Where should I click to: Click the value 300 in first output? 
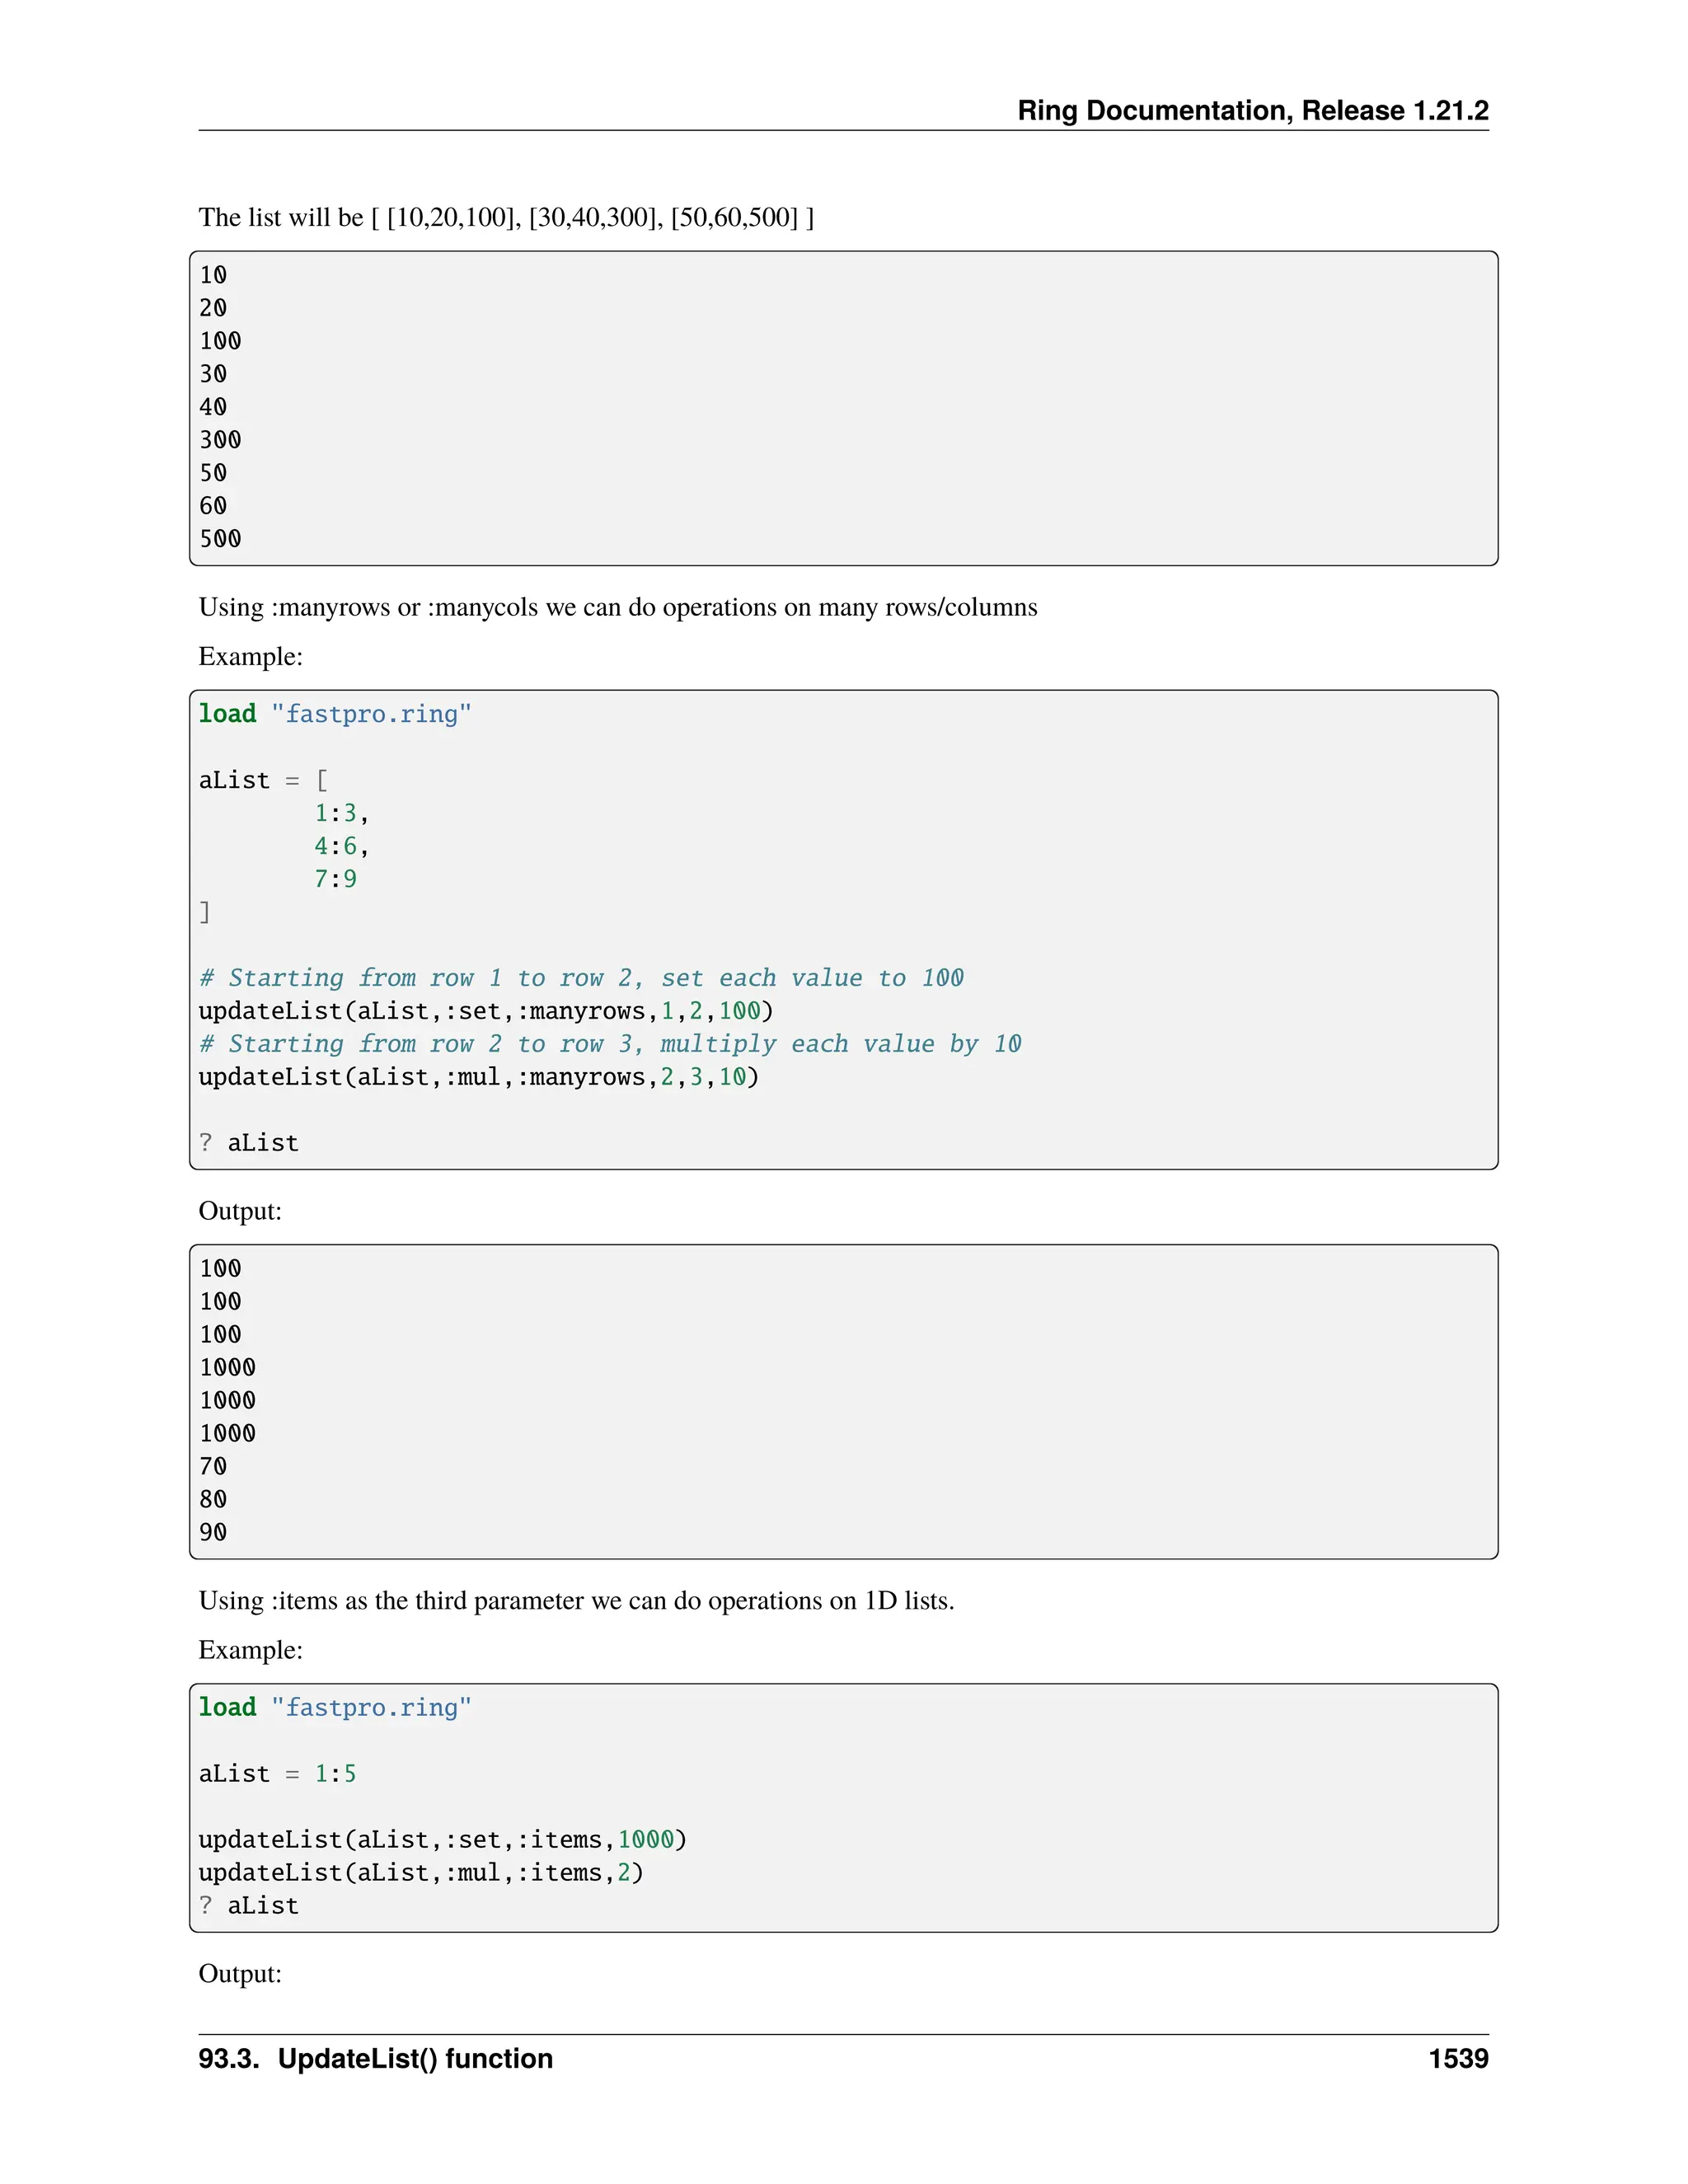(220, 440)
